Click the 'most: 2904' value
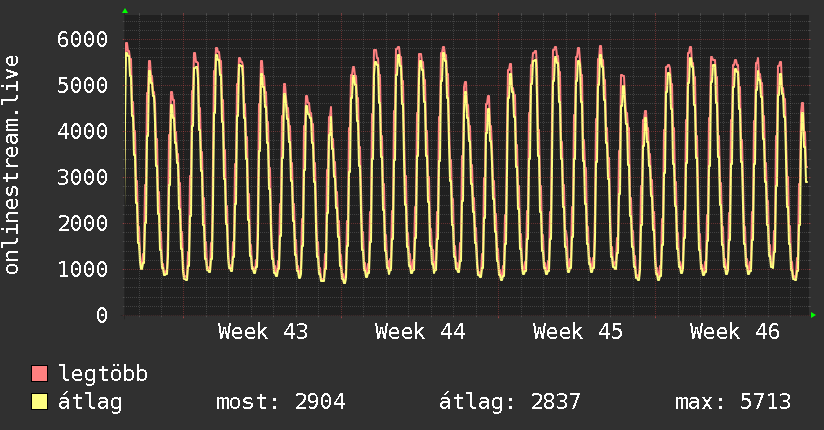 click(x=281, y=402)
